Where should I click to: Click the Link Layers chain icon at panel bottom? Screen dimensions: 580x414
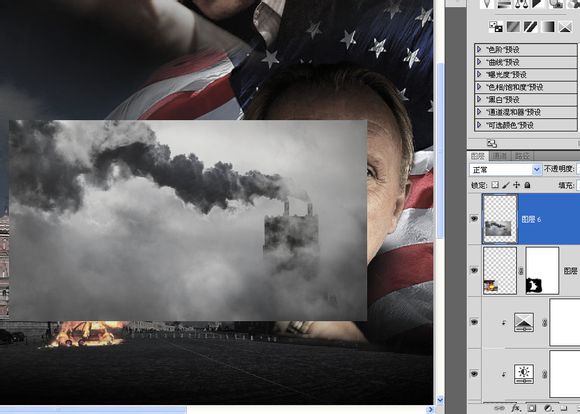[499, 408]
